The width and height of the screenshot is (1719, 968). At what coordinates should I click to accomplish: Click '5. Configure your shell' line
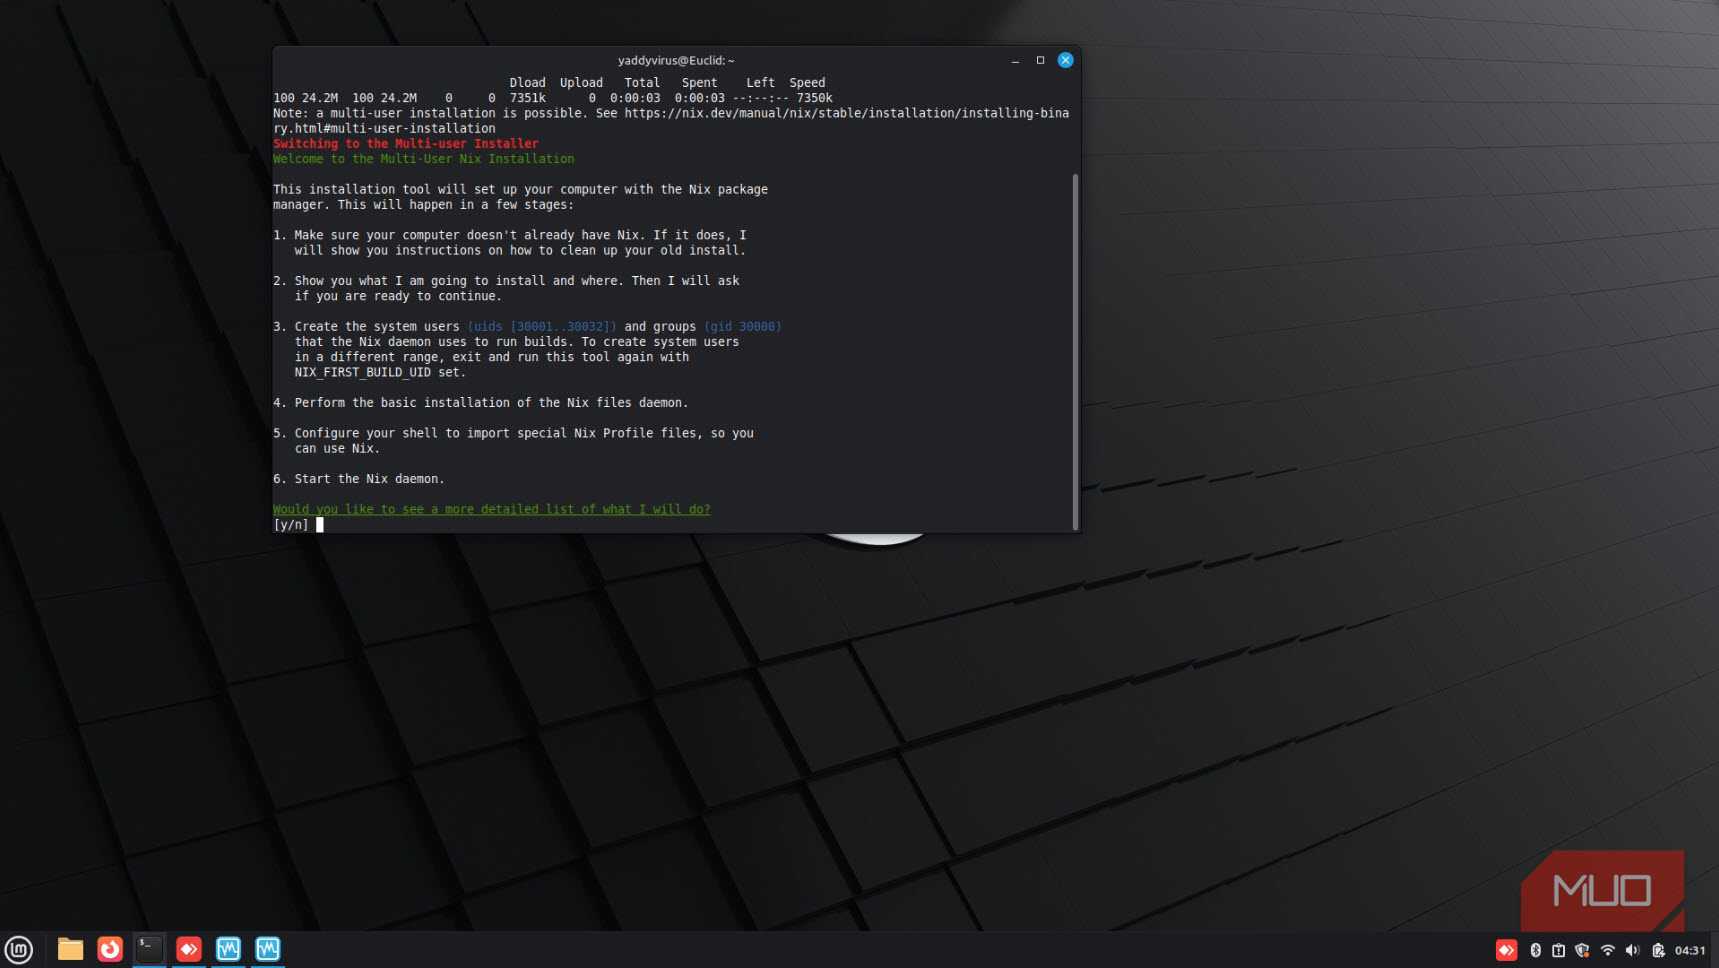[x=513, y=433]
